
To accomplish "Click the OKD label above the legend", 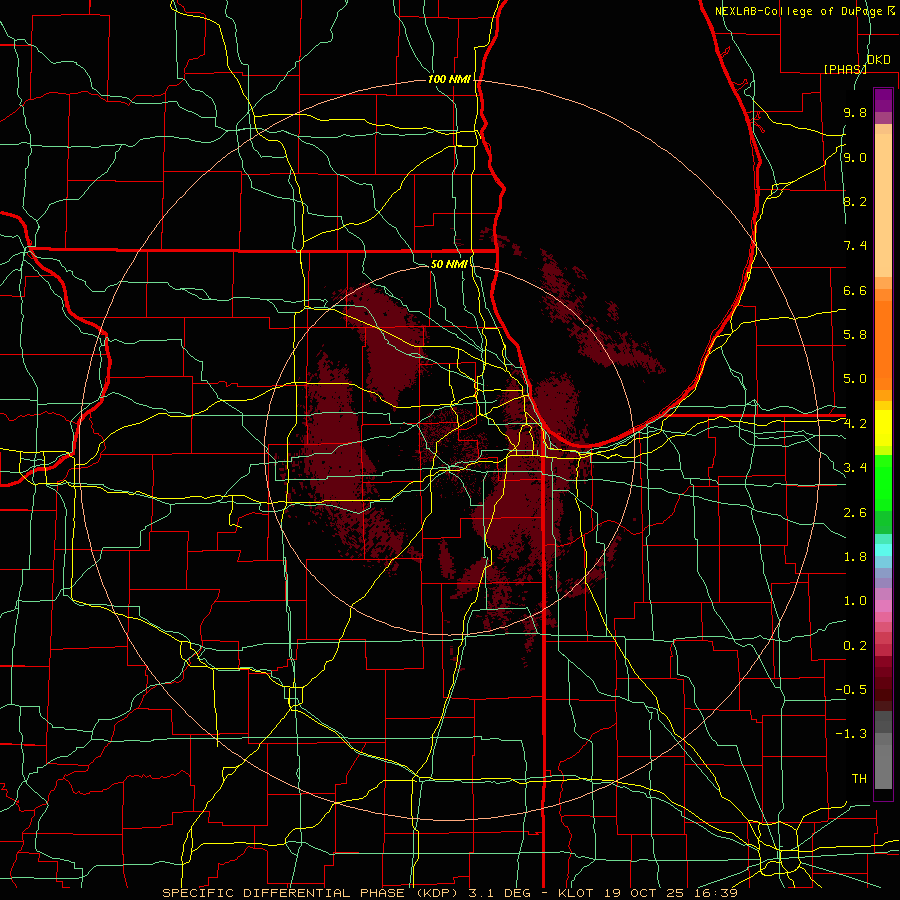I will 878,60.
